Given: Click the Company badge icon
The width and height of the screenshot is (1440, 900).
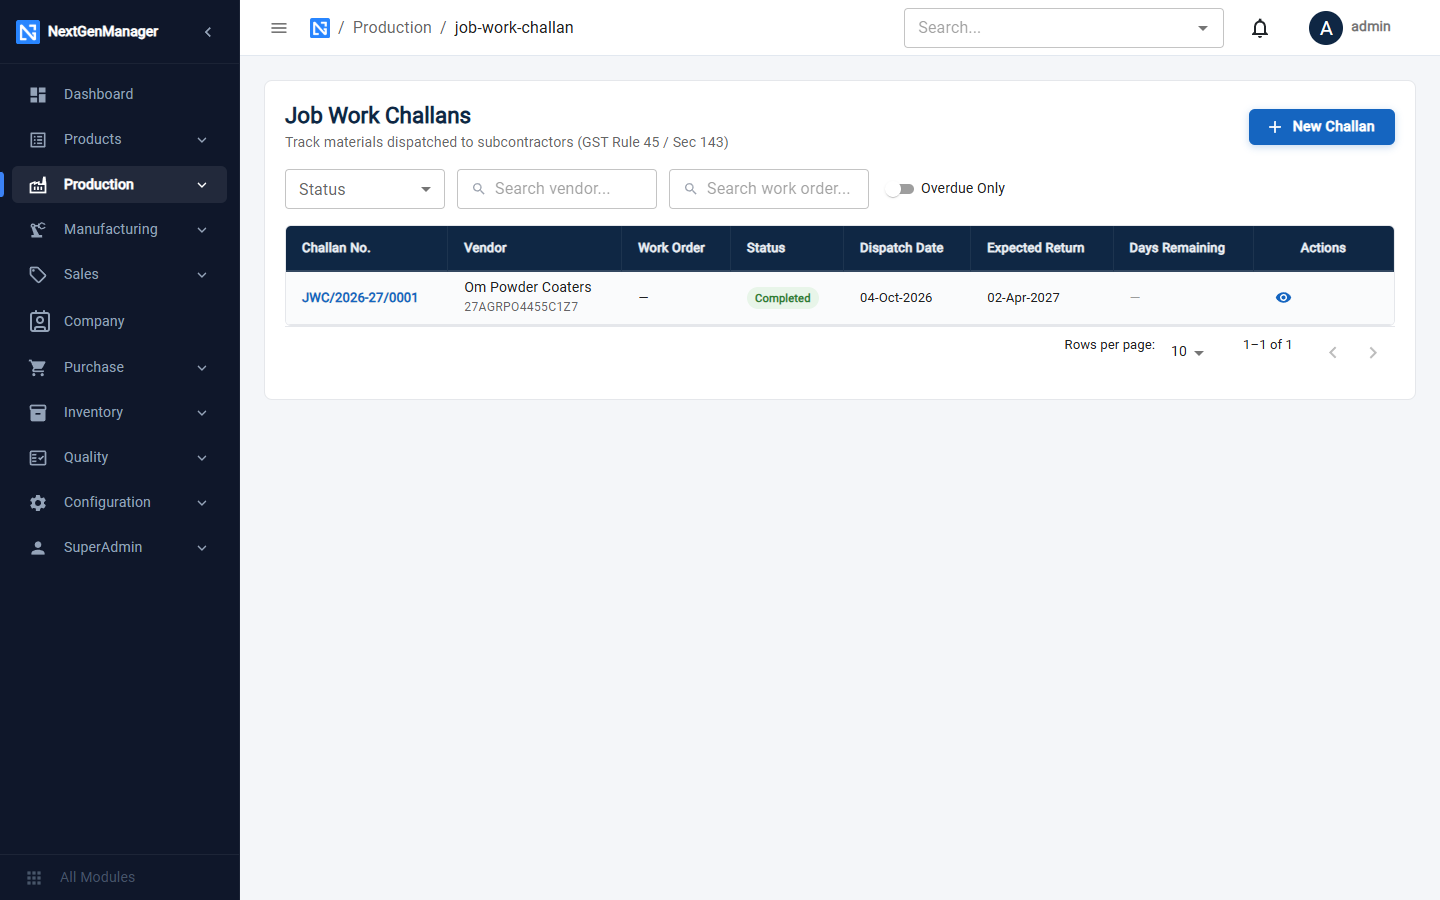Looking at the screenshot, I should click(39, 321).
